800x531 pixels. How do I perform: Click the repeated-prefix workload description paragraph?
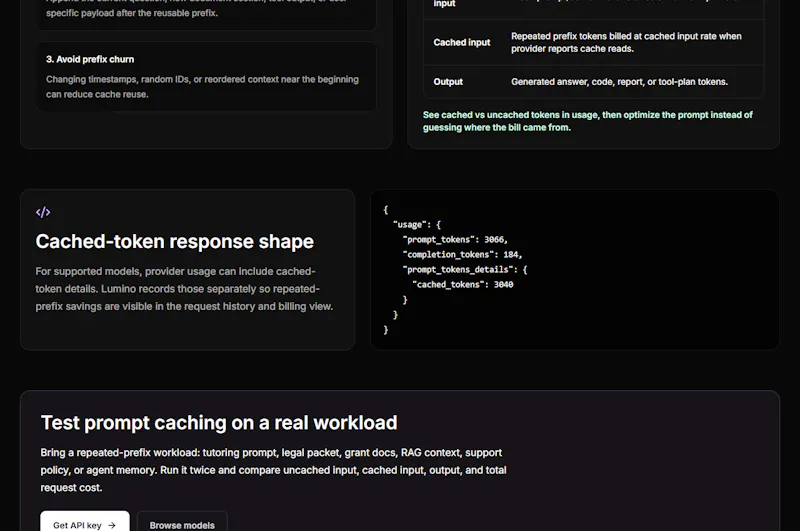click(273, 470)
